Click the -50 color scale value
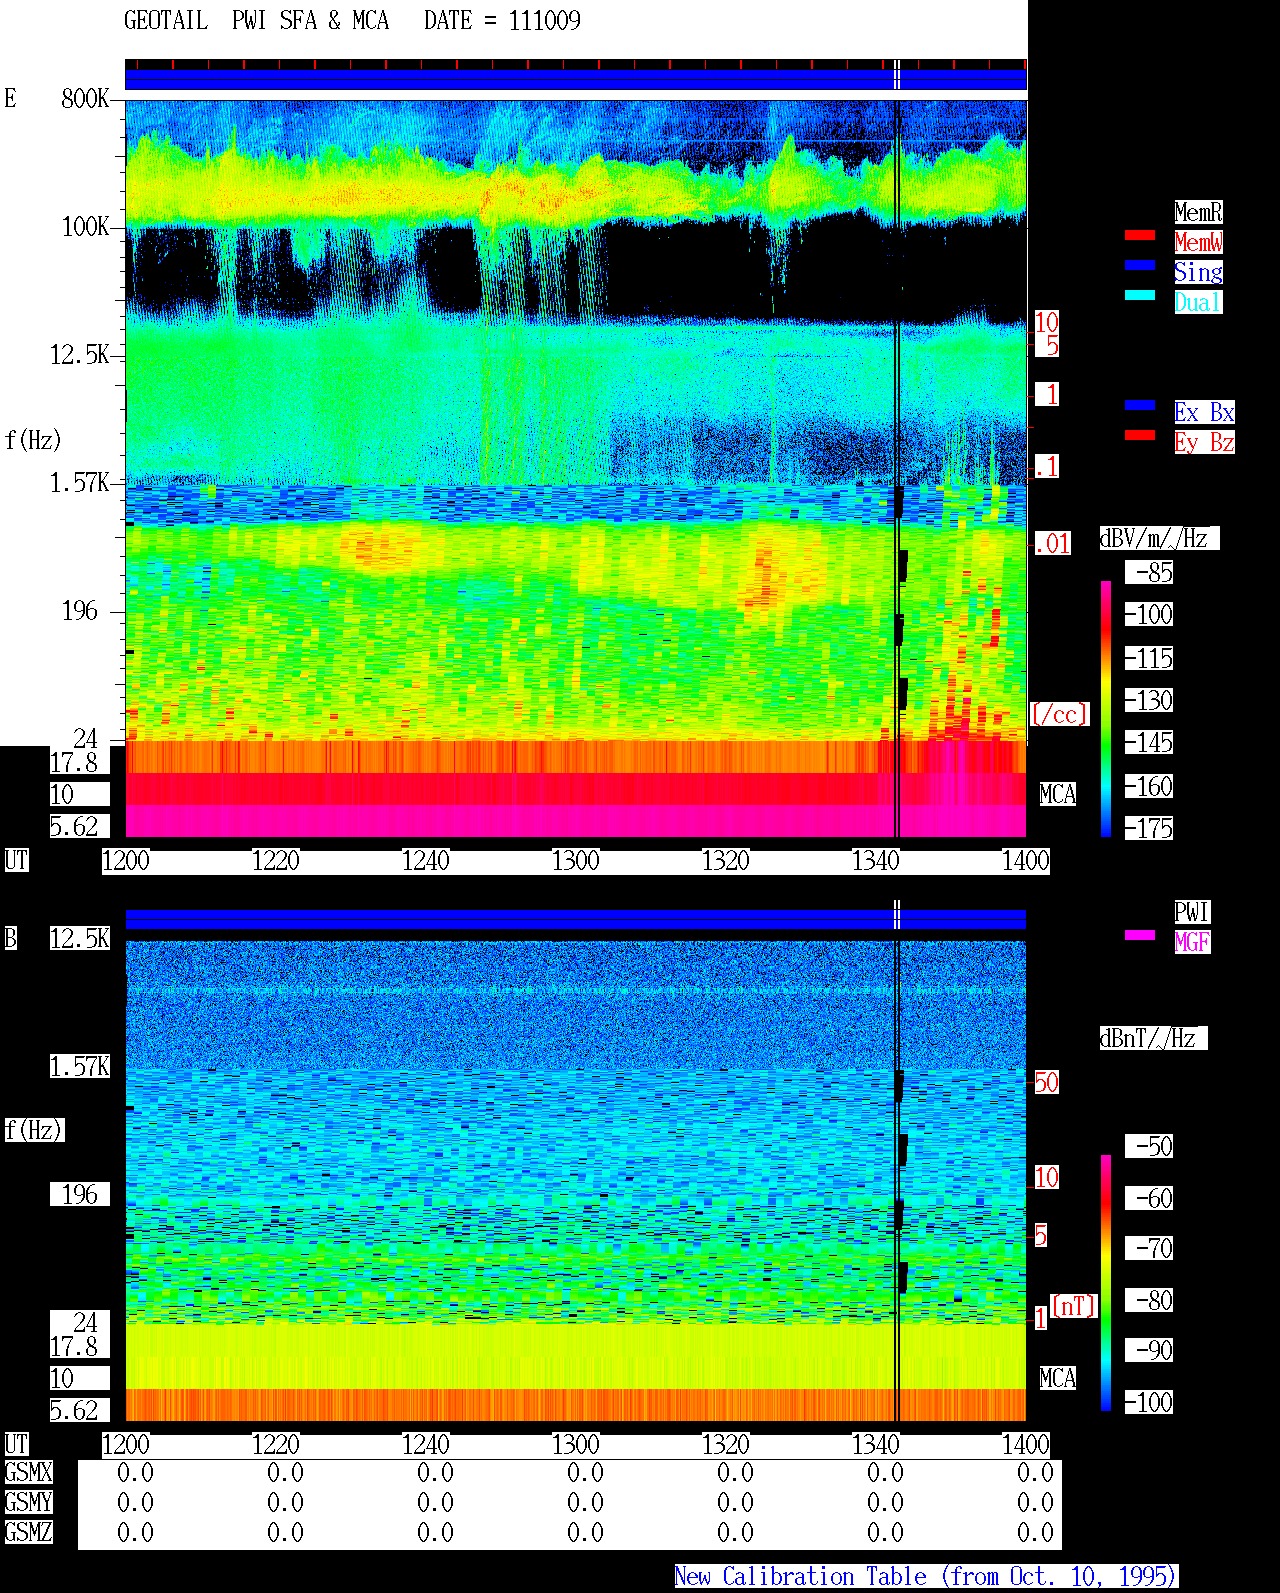Image resolution: width=1280 pixels, height=1593 pixels. point(1149,1147)
